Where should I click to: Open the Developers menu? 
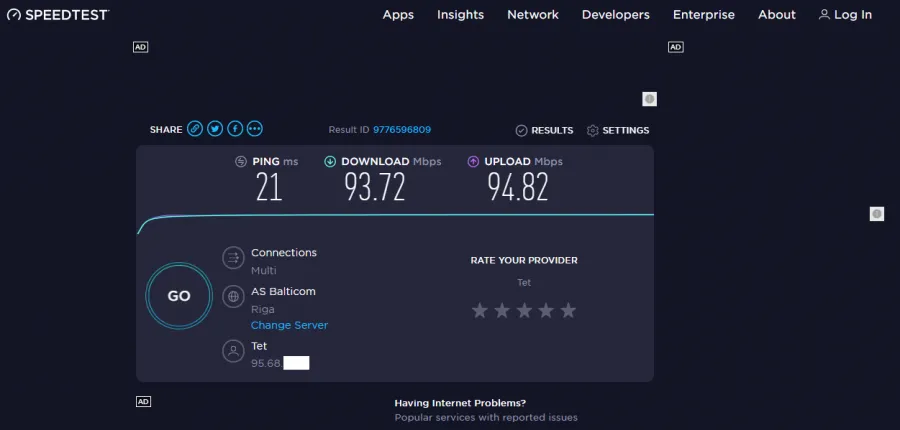click(616, 15)
